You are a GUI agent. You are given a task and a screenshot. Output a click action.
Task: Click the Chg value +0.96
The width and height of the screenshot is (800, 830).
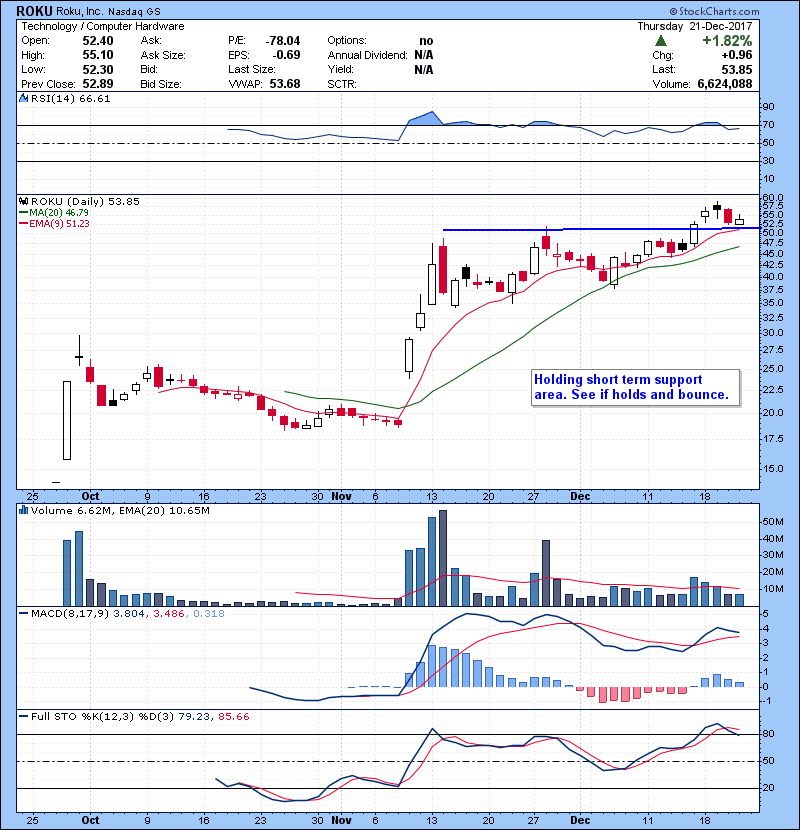tap(736, 55)
